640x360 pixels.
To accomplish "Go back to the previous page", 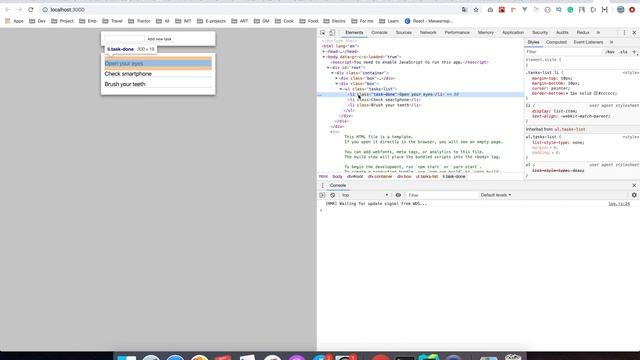I will coord(8,9).
